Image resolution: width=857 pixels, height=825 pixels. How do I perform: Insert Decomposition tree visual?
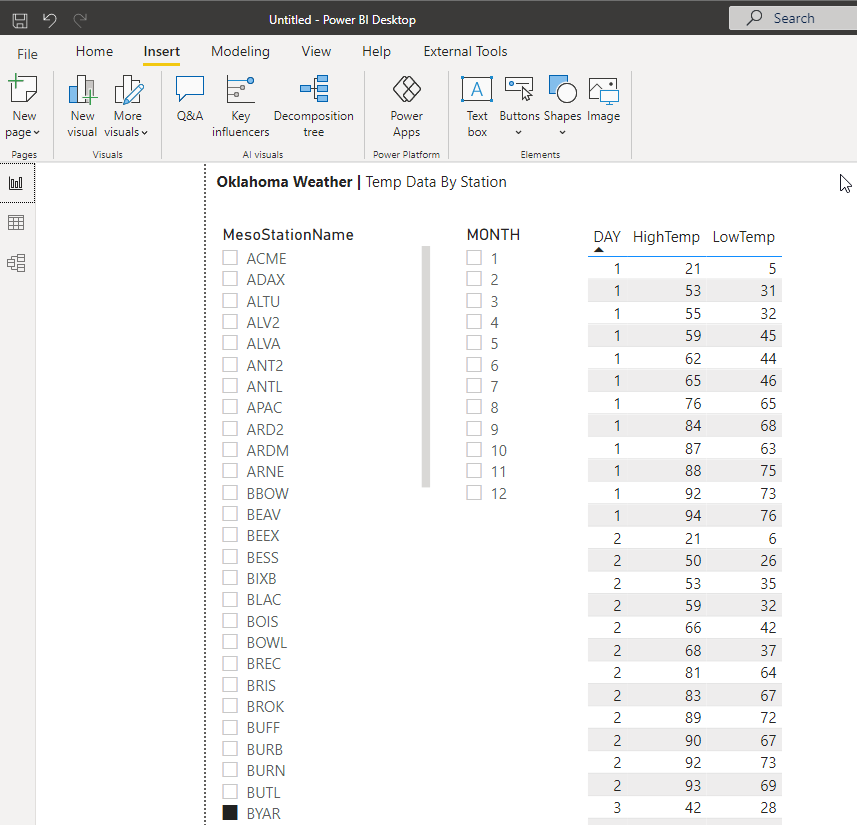pos(314,107)
